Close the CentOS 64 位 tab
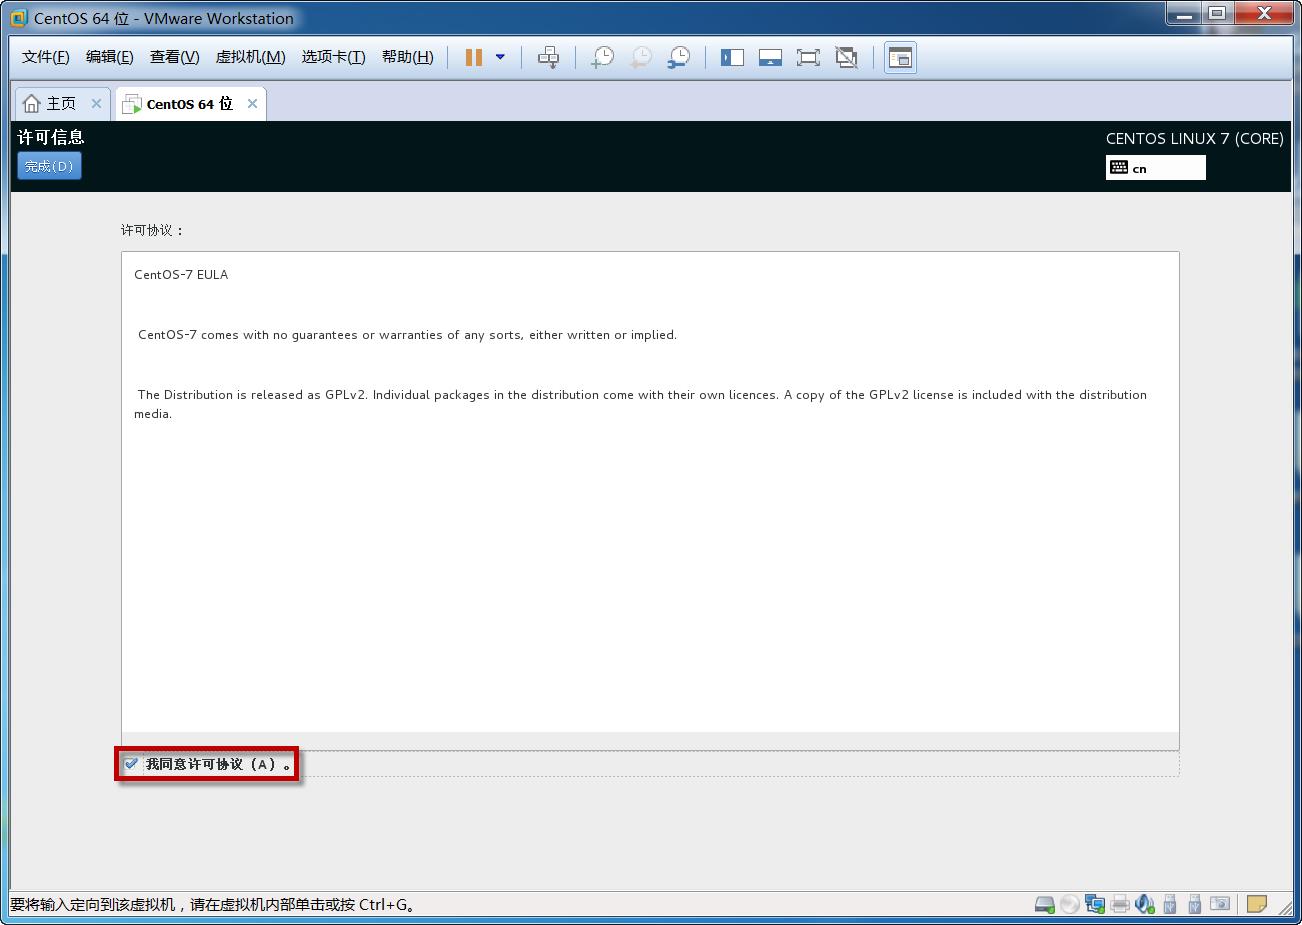 (x=252, y=103)
